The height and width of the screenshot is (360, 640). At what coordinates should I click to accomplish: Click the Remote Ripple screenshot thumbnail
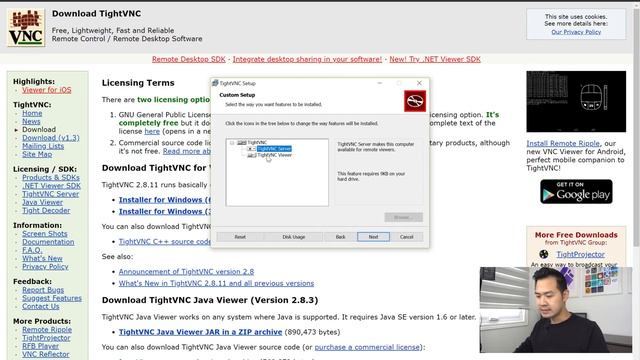click(576, 102)
